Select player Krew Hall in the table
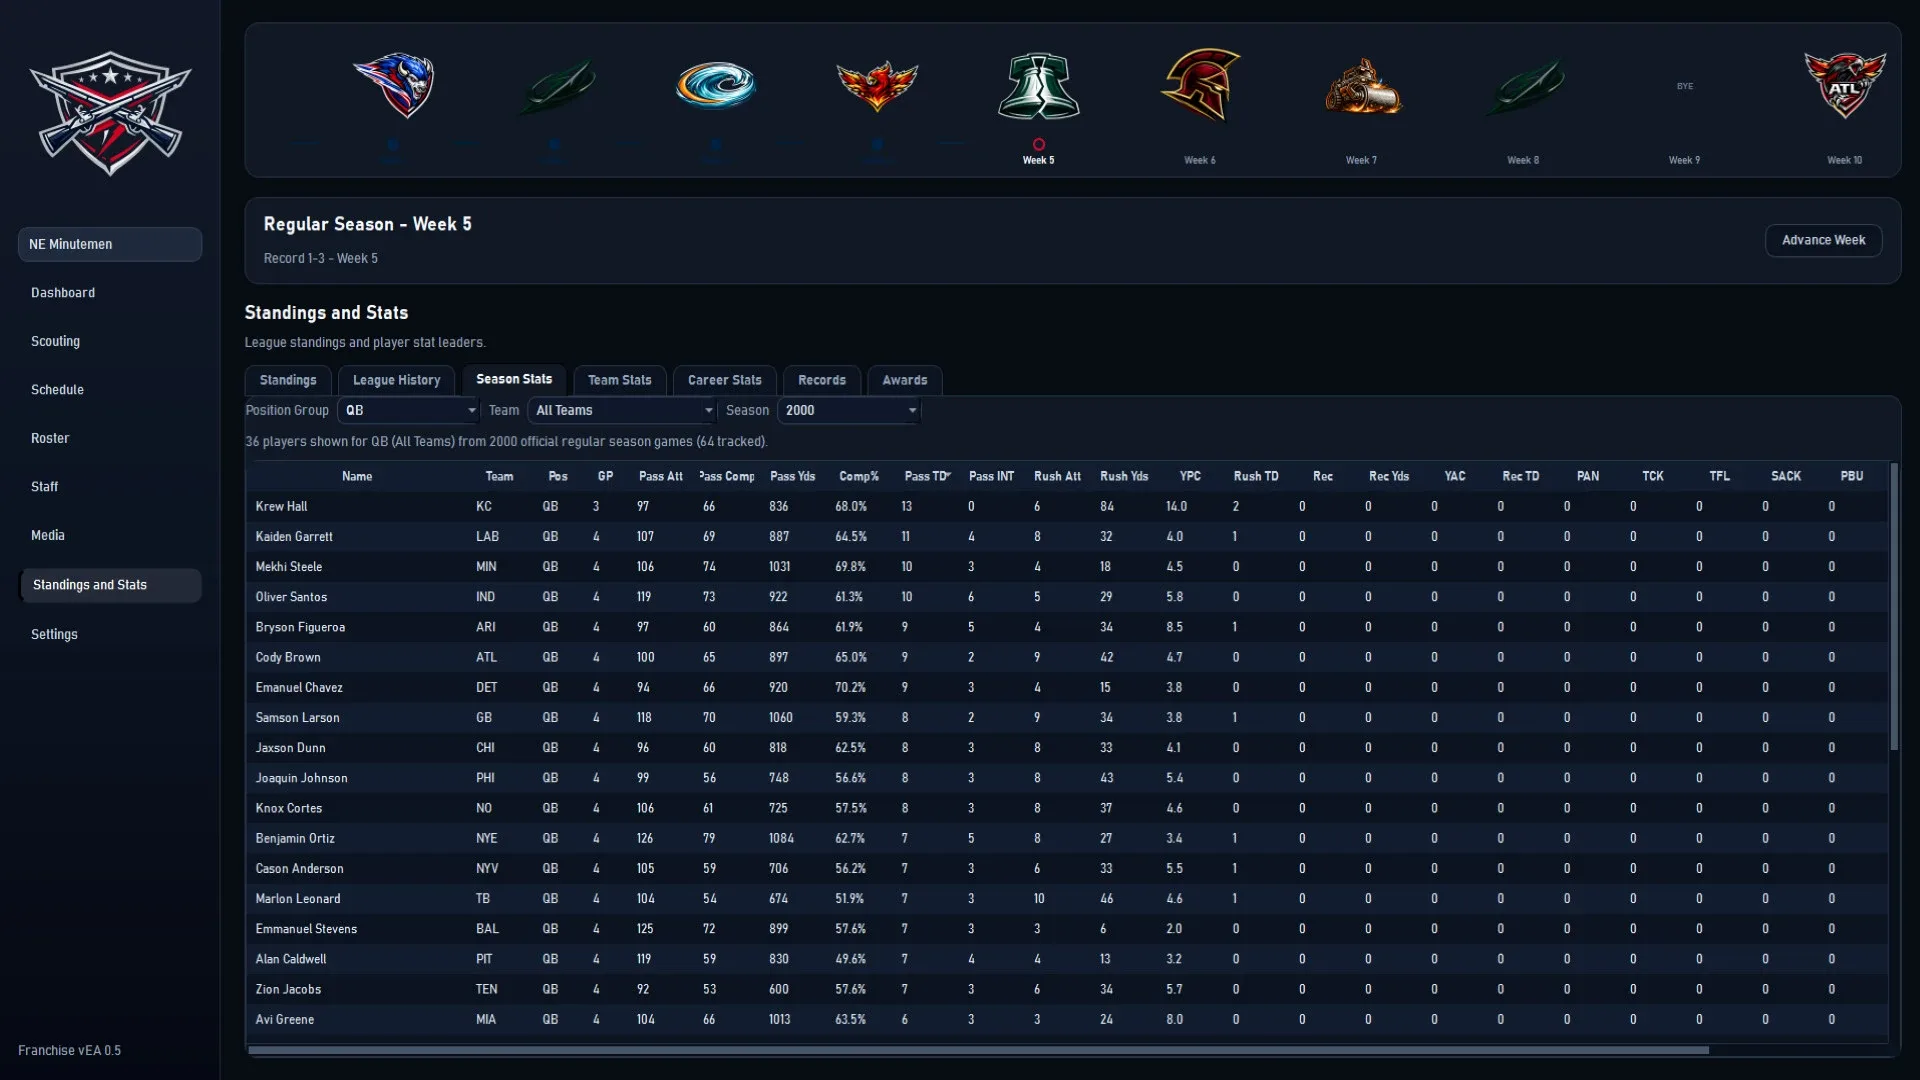 pos(281,506)
